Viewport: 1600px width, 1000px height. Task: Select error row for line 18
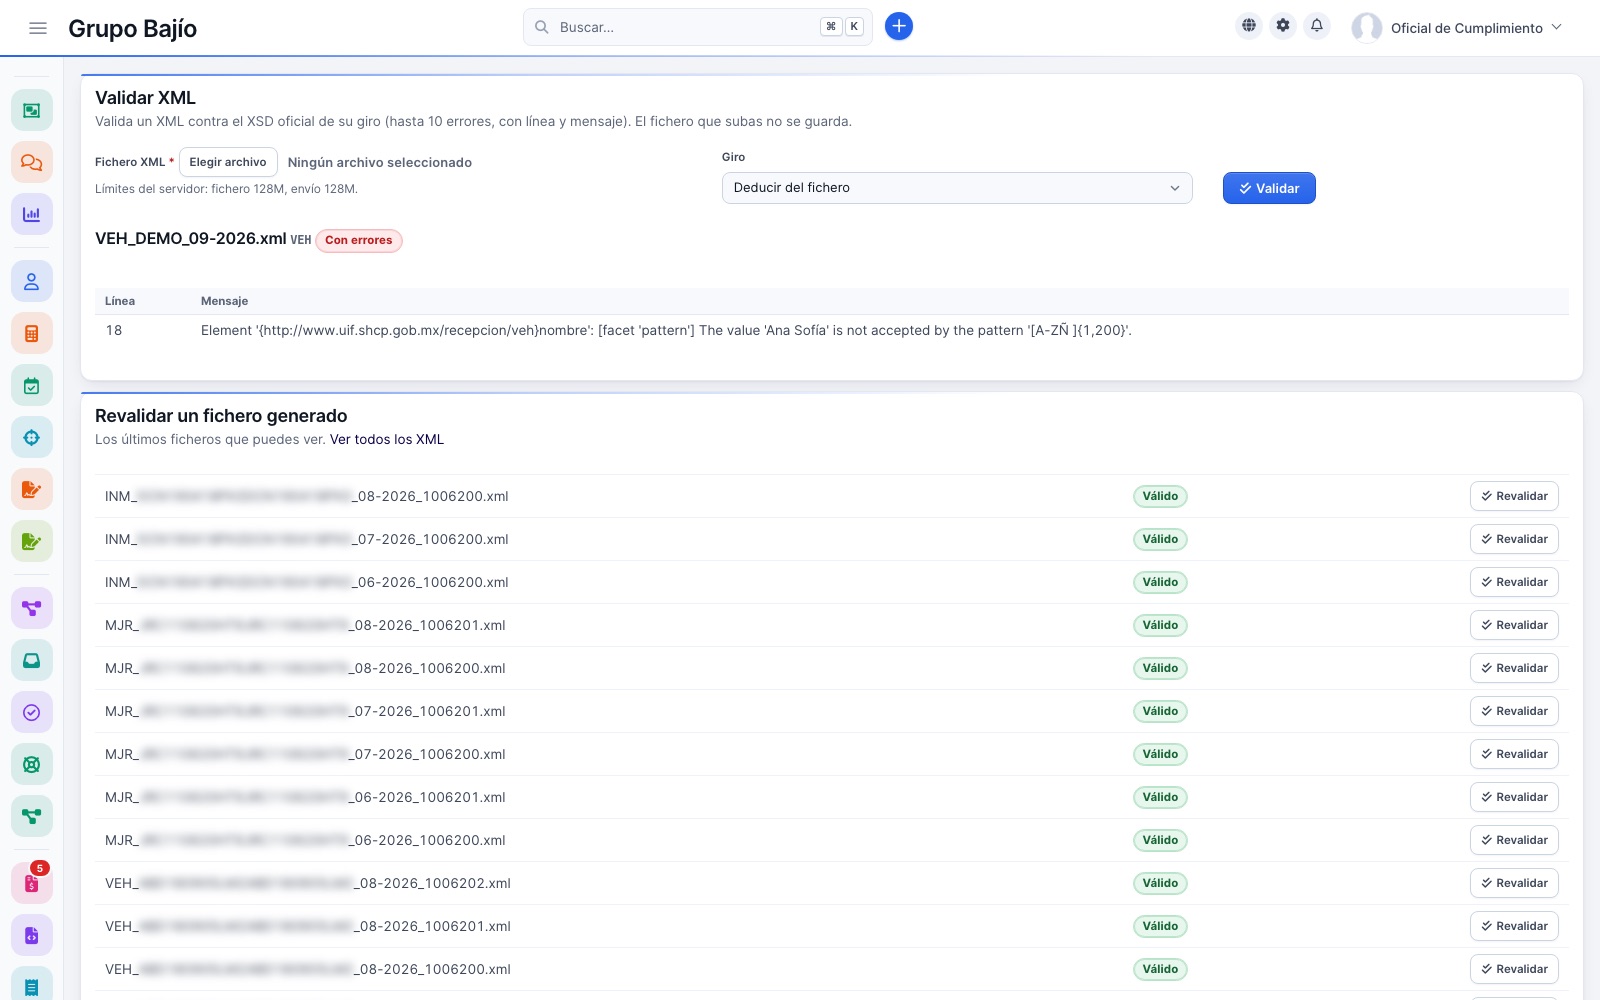832,330
